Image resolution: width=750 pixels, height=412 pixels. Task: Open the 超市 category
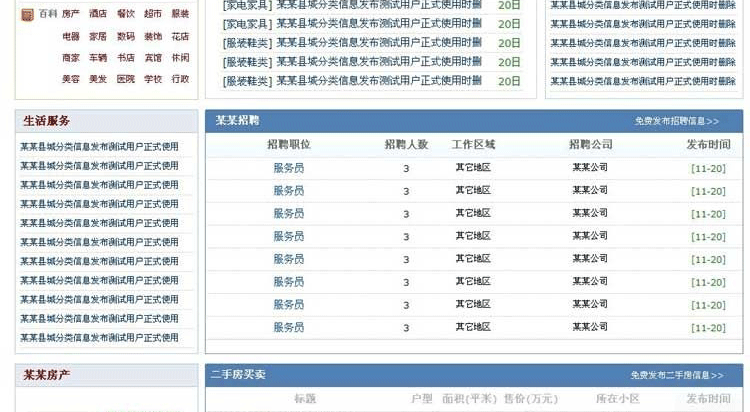153,14
